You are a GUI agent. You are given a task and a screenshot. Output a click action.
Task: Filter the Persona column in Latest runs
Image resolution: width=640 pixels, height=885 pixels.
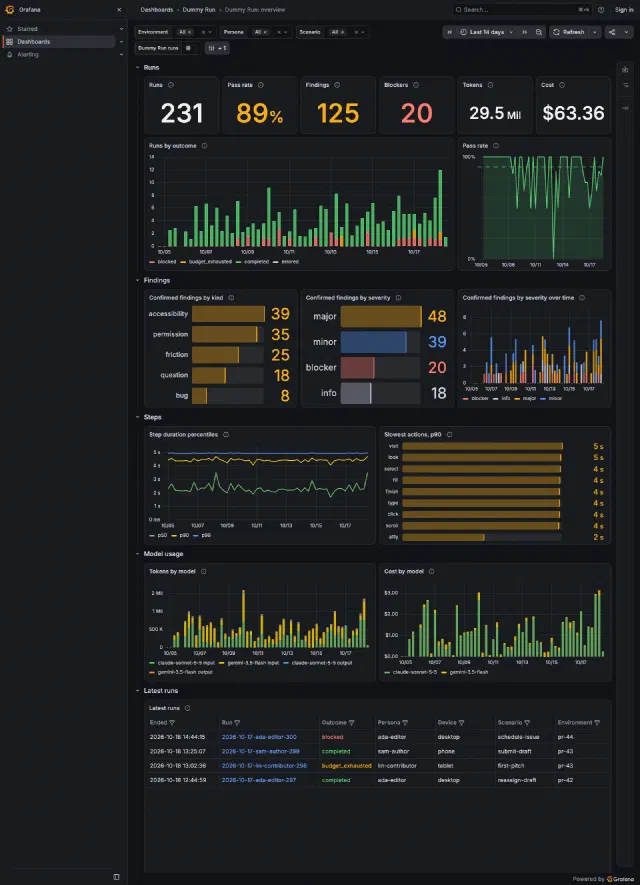(x=405, y=722)
